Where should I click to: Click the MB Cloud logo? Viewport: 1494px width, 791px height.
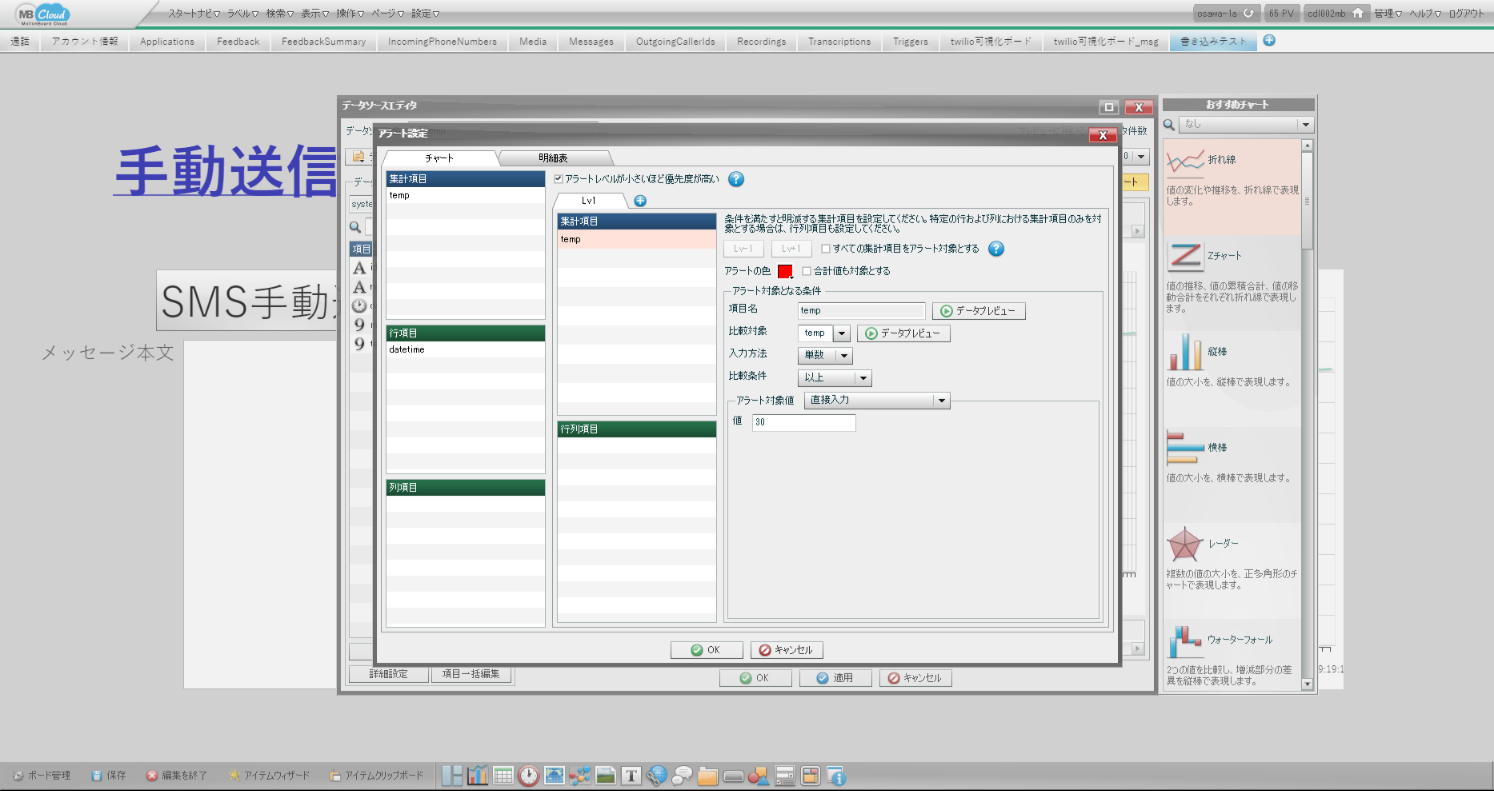coord(43,14)
